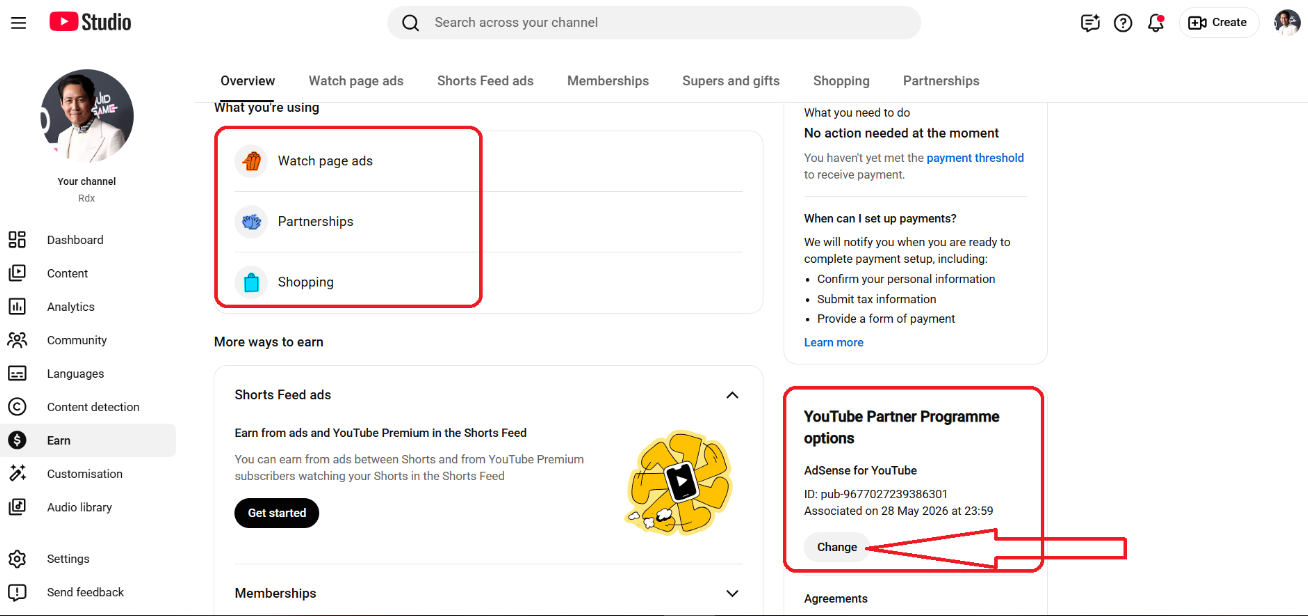The image size is (1308, 616).
Task: Open the Watch page ads row
Action: point(488,161)
